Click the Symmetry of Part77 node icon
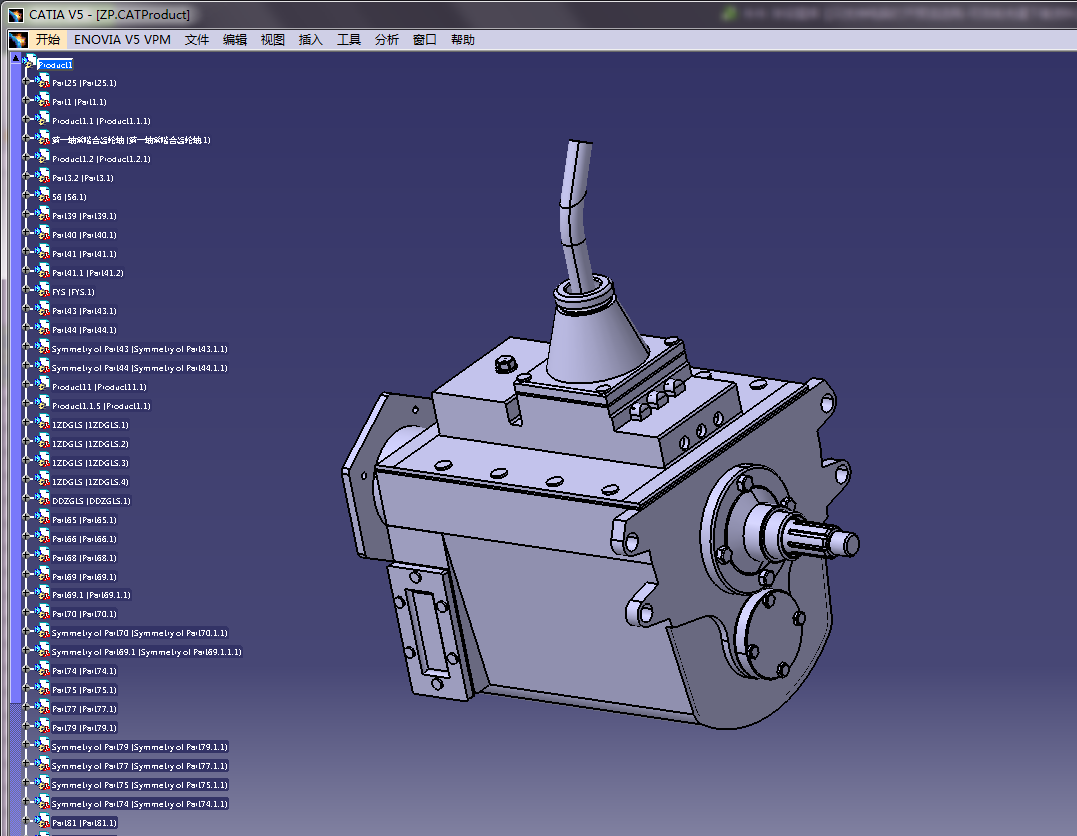Viewport: 1077px width, 836px height. 43,765
